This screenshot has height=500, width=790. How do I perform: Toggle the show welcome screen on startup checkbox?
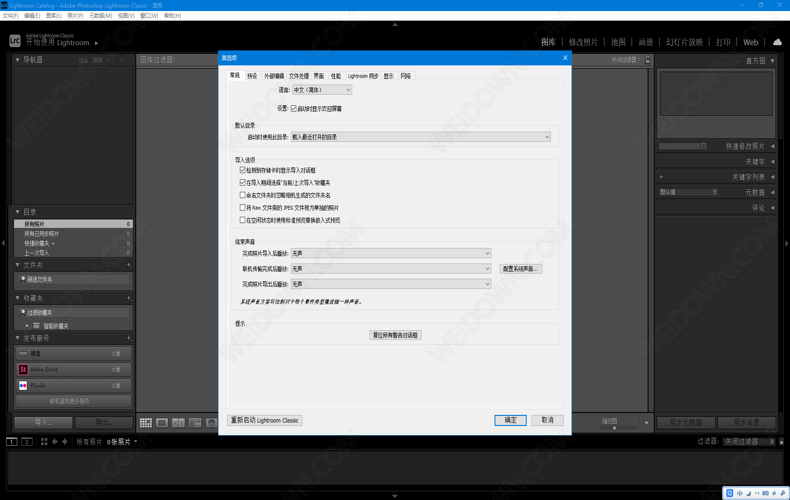click(293, 108)
